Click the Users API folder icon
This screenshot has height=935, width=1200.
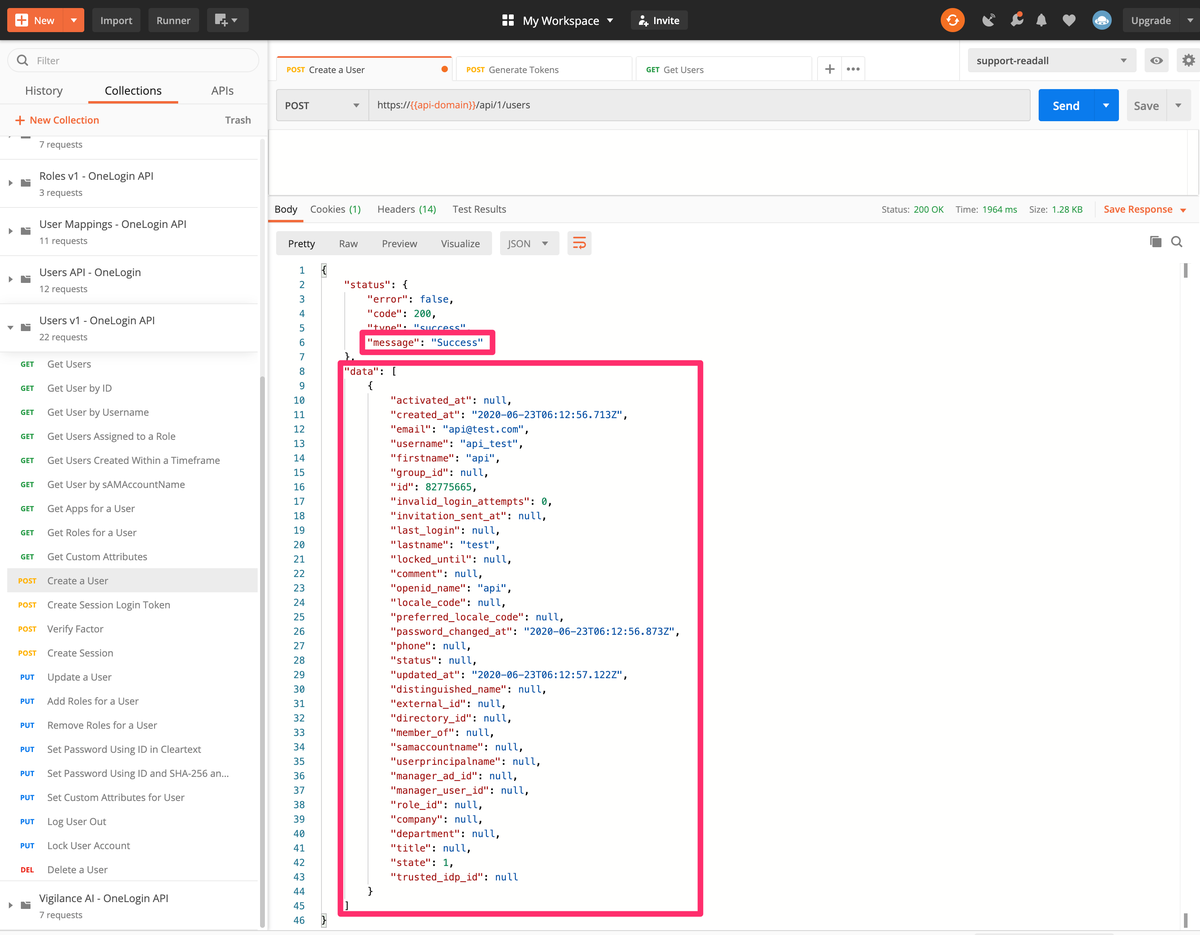coord(26,279)
